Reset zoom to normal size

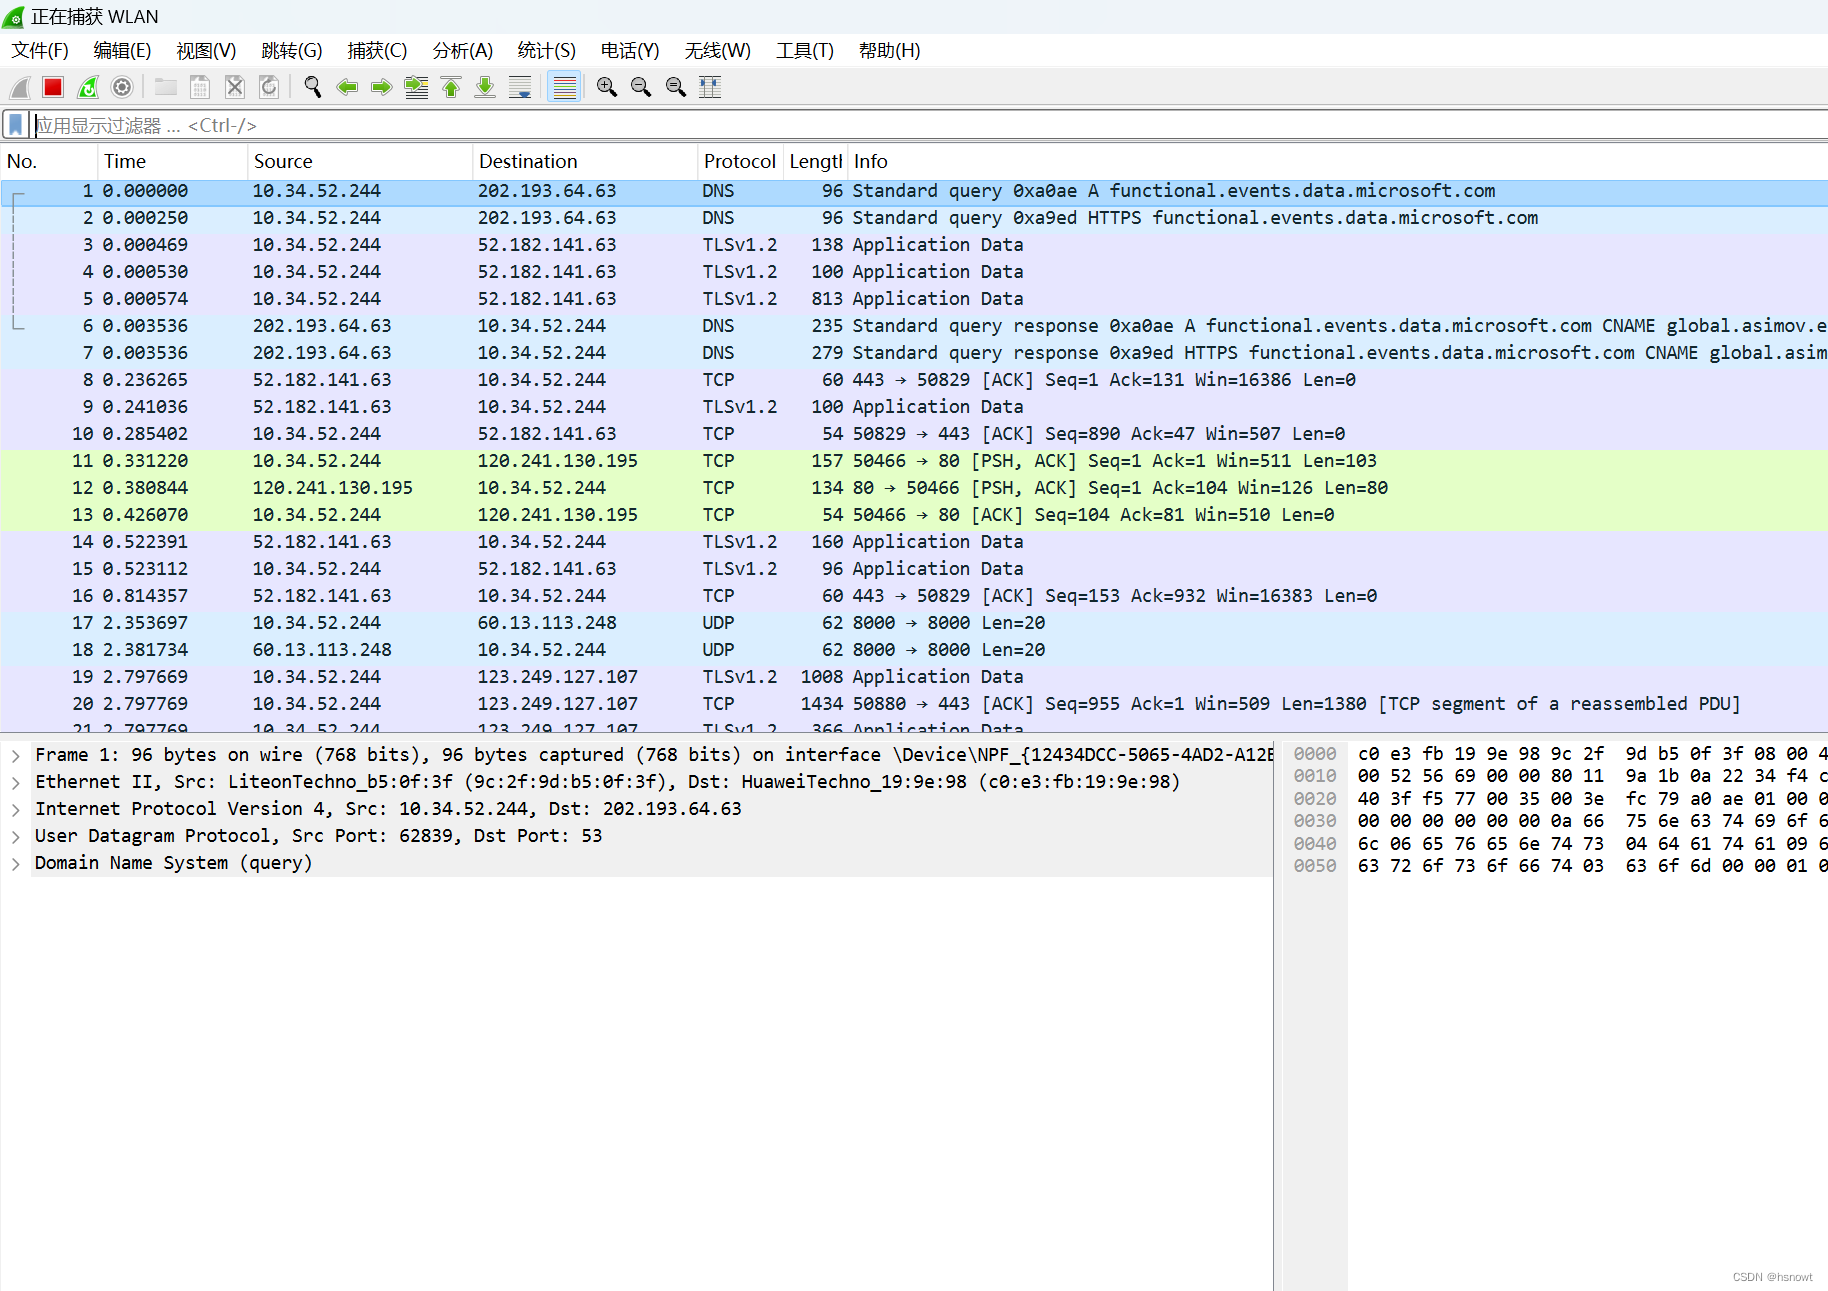pos(675,87)
